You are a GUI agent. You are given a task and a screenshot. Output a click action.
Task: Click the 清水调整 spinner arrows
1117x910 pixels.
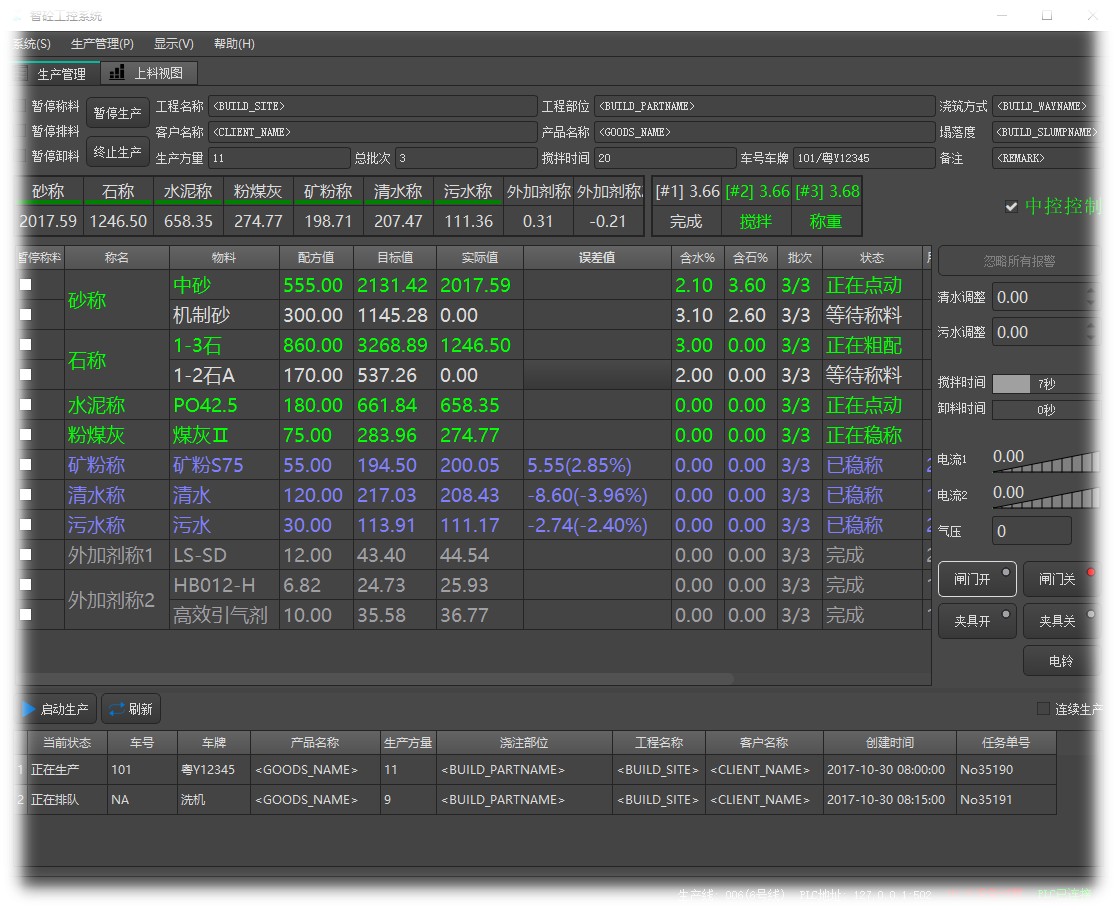tap(1091, 297)
